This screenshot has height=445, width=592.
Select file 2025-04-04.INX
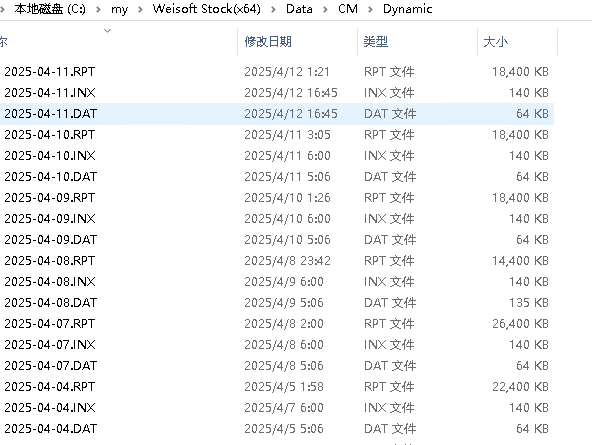click(50, 408)
